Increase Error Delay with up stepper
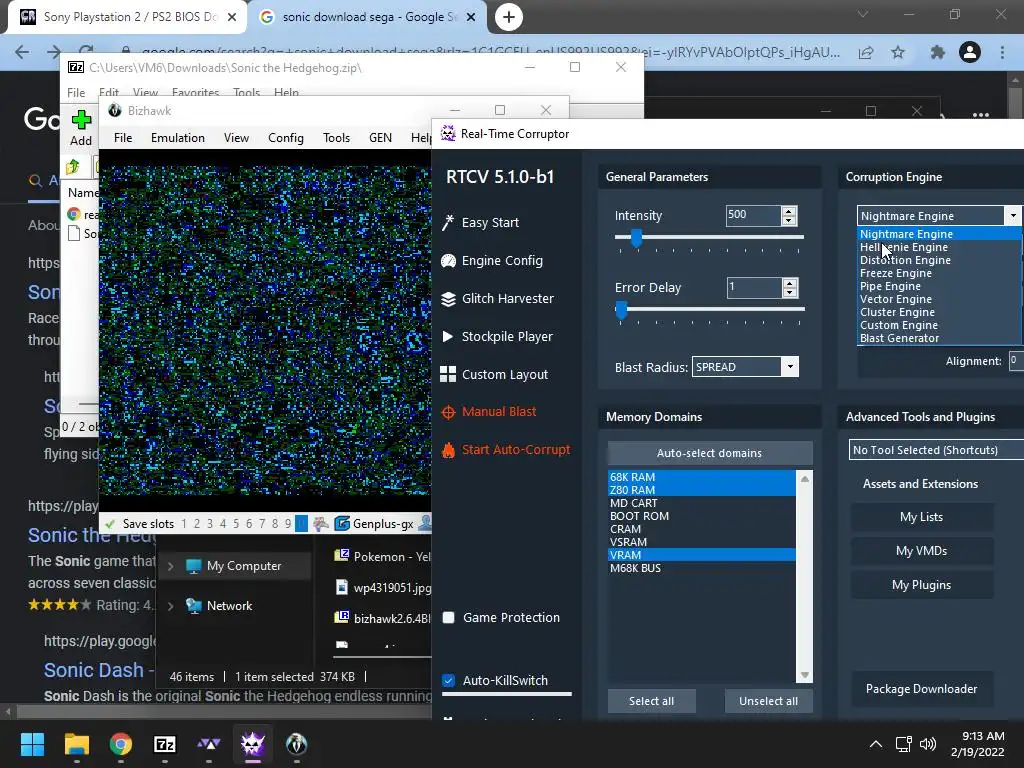The width and height of the screenshot is (1024, 768). pos(790,283)
